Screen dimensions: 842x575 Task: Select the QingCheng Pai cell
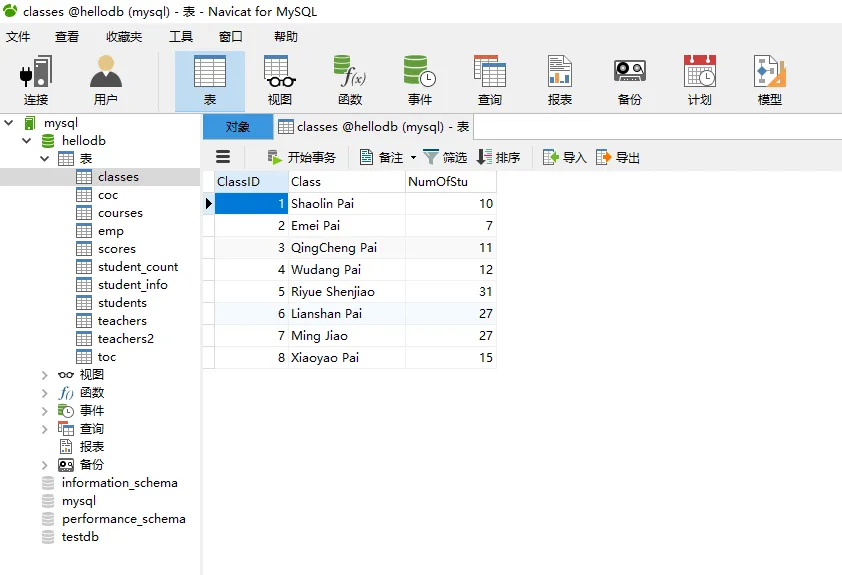click(x=347, y=248)
